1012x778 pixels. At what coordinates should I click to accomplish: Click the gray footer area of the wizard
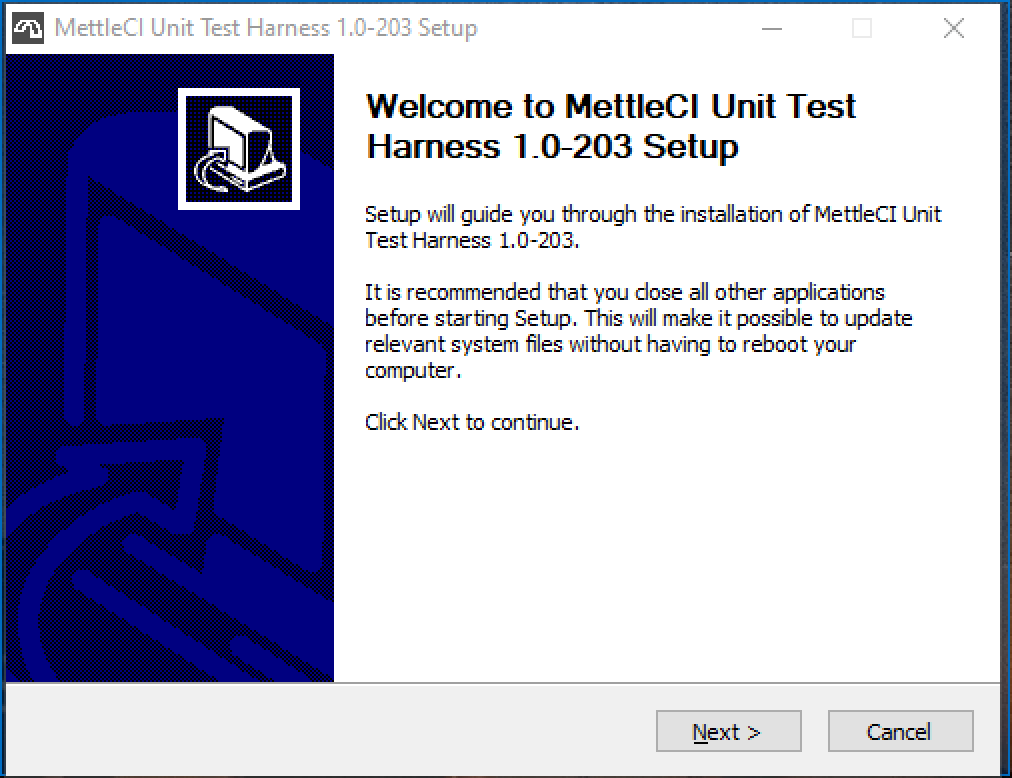point(300,732)
